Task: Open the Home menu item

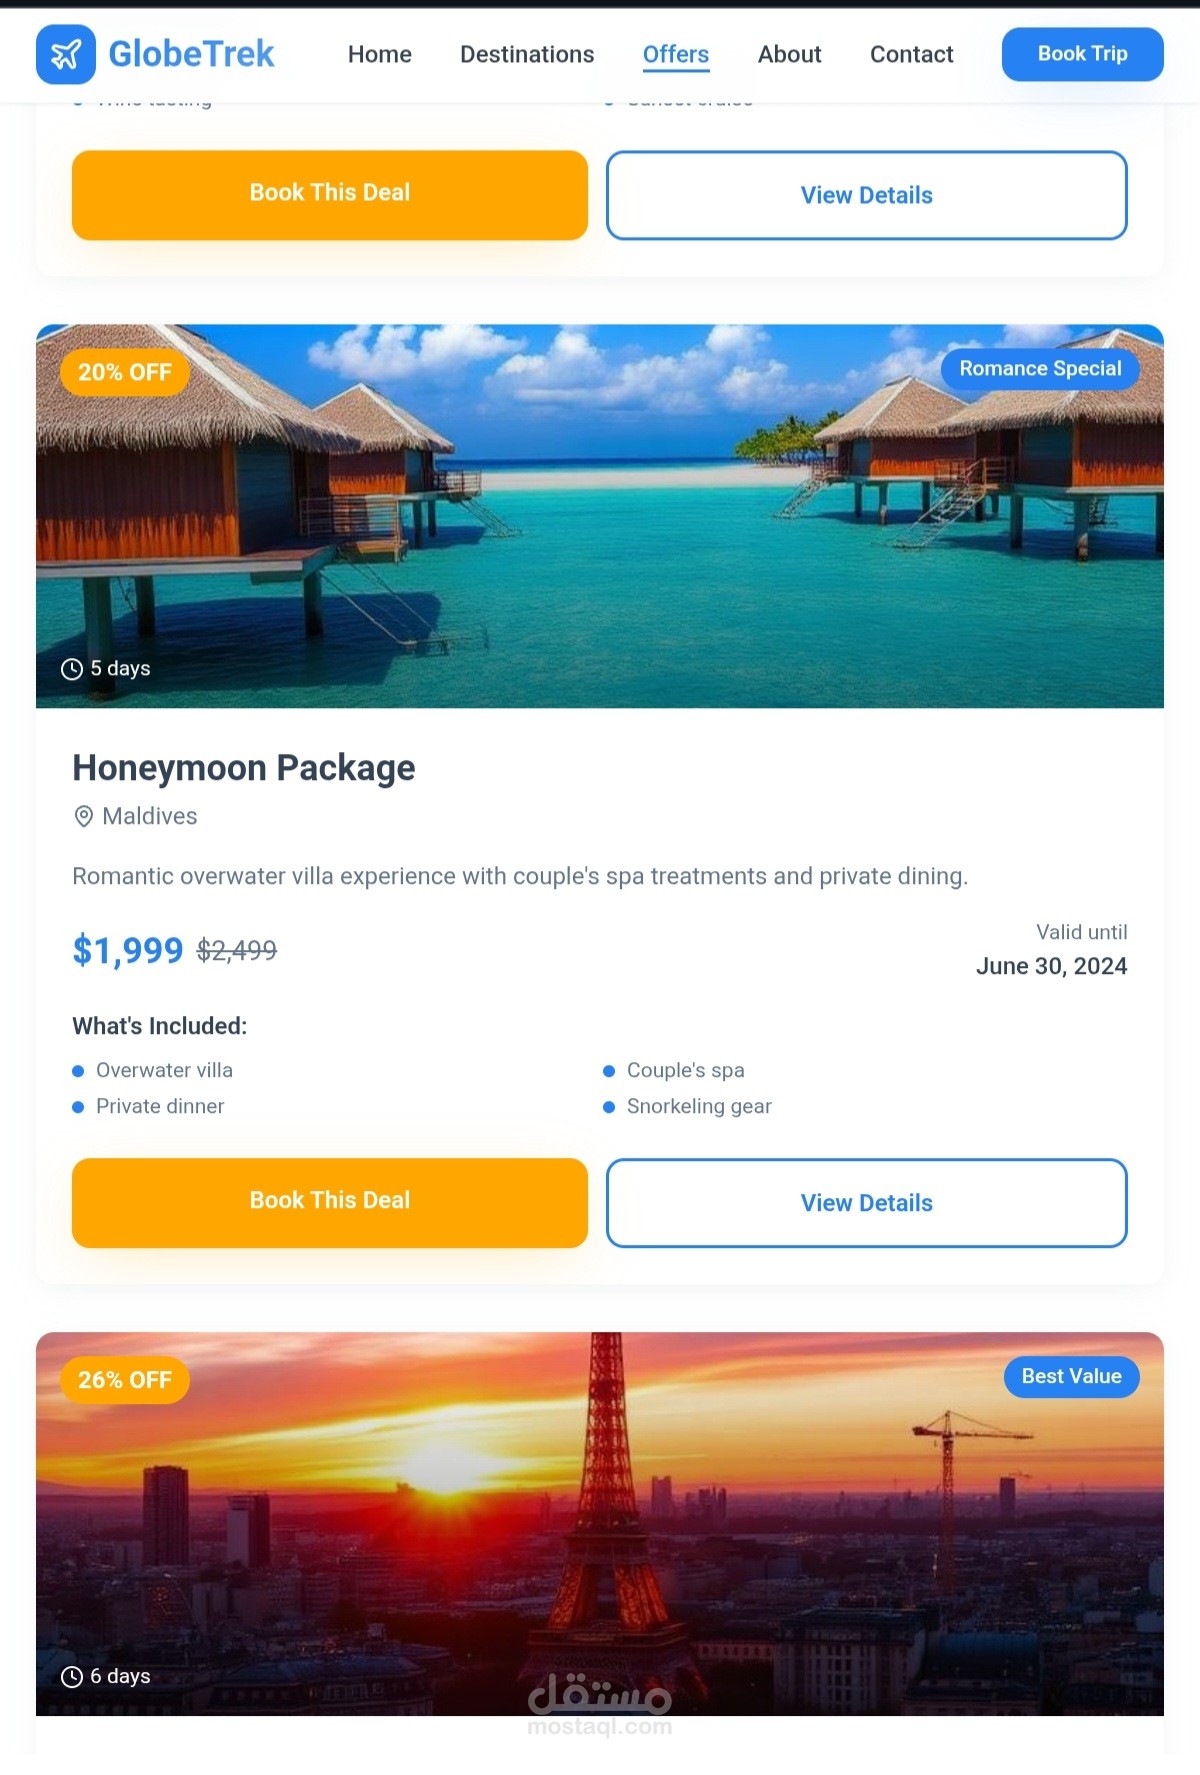Action: click(380, 54)
